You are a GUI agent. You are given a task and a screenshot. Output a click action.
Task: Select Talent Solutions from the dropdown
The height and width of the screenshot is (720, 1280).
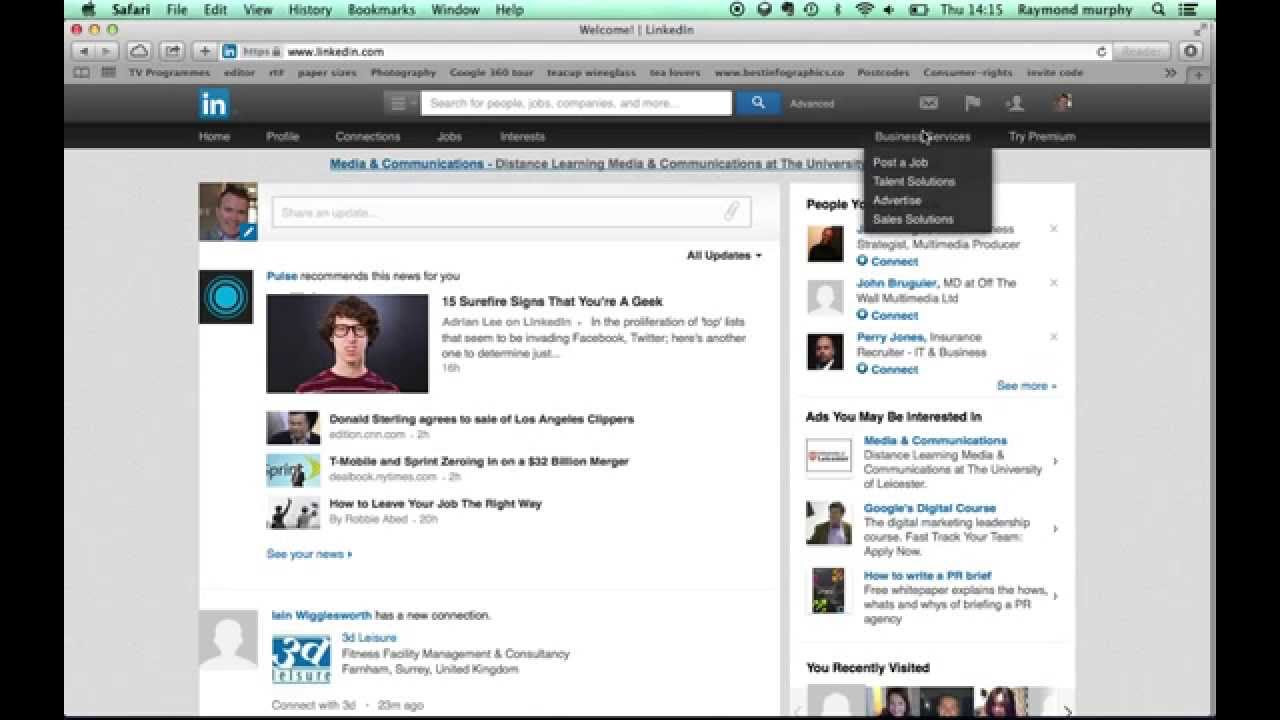coord(914,181)
